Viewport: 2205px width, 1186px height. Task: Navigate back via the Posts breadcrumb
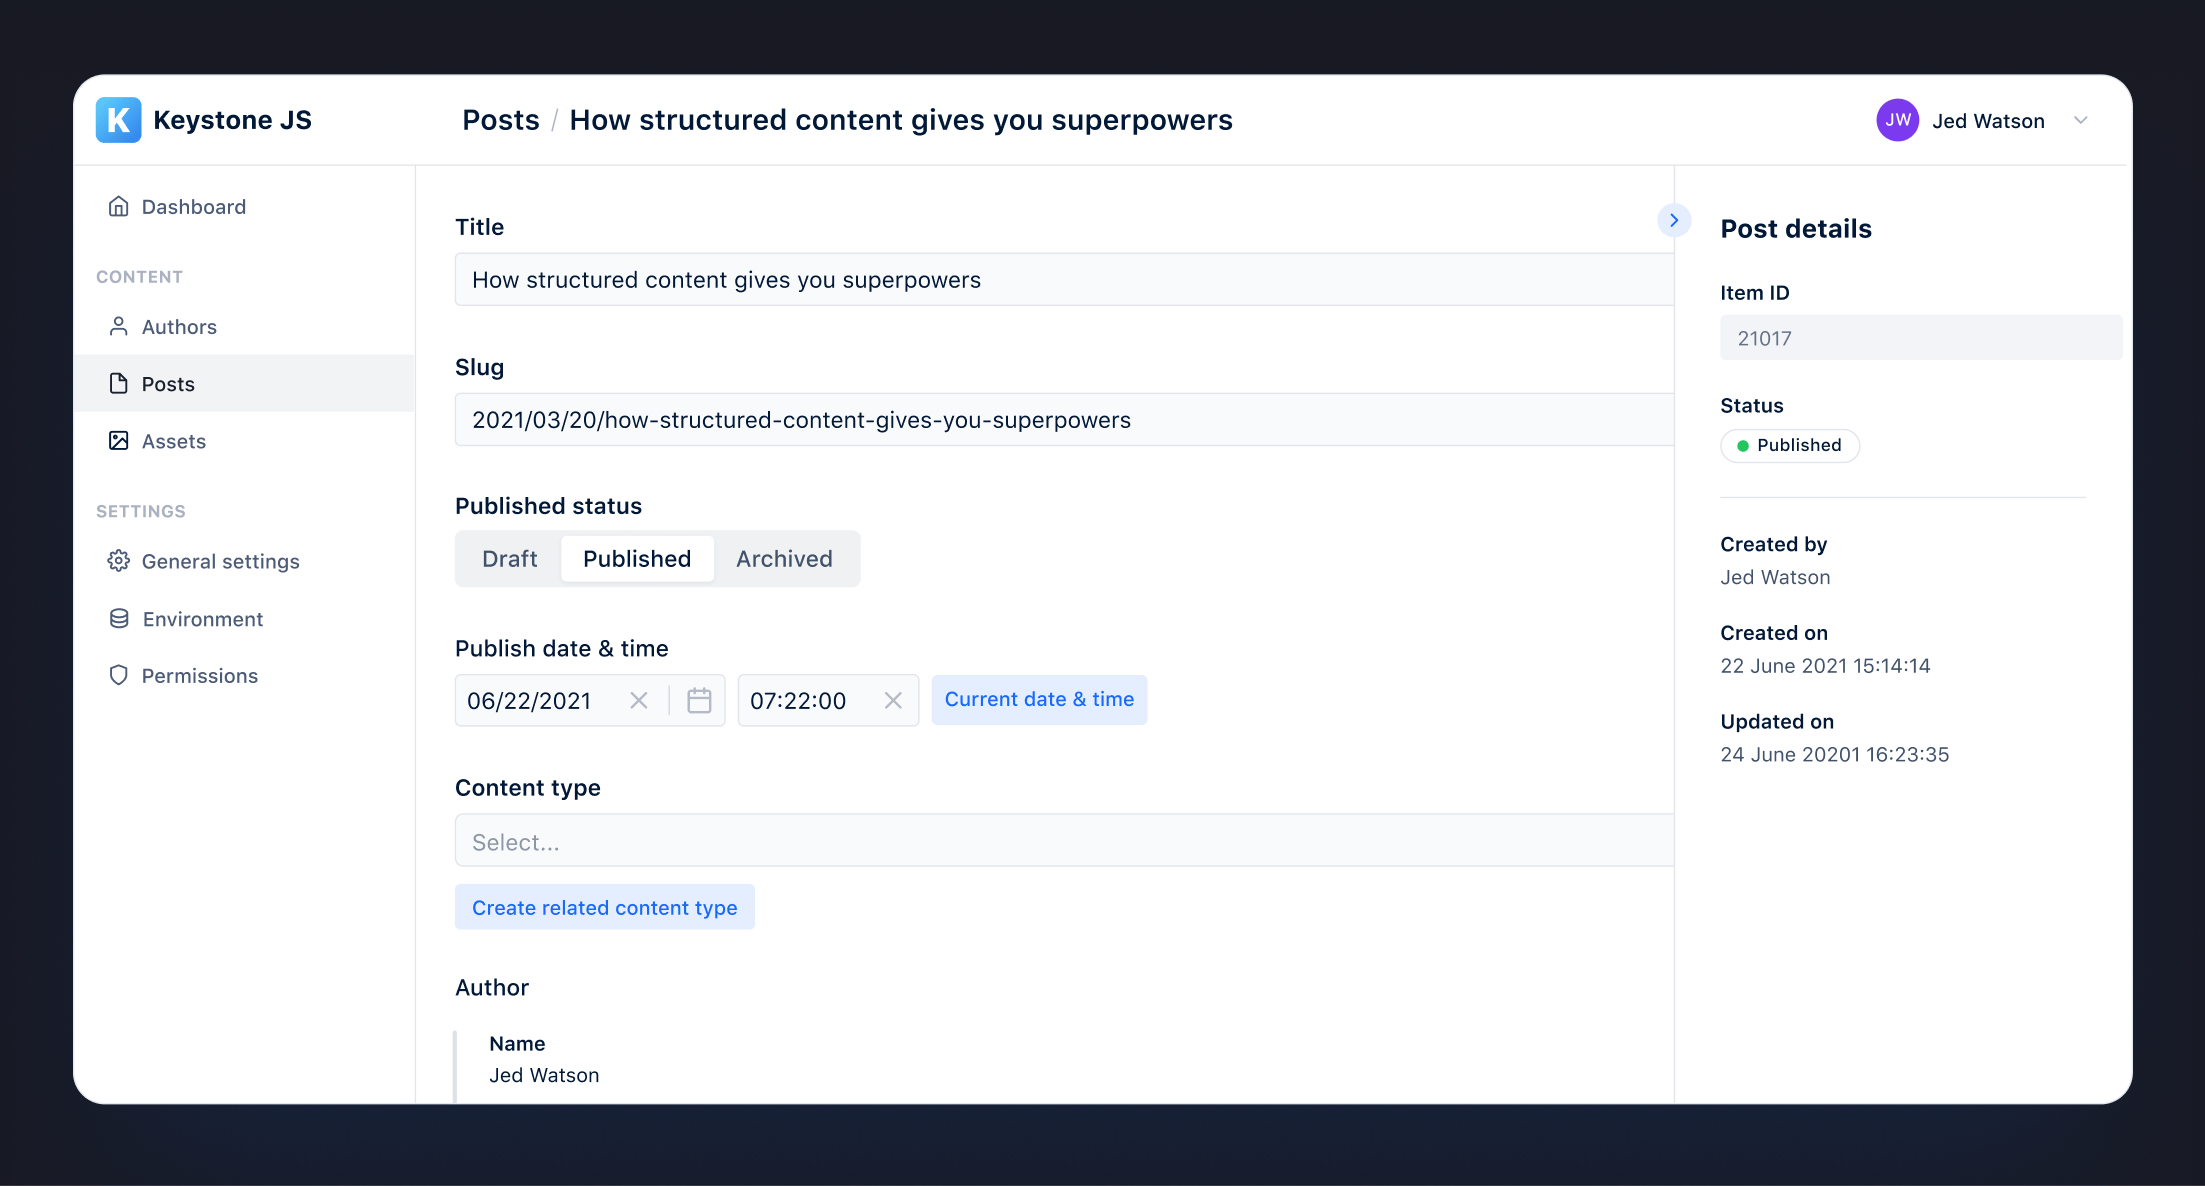tap(501, 119)
